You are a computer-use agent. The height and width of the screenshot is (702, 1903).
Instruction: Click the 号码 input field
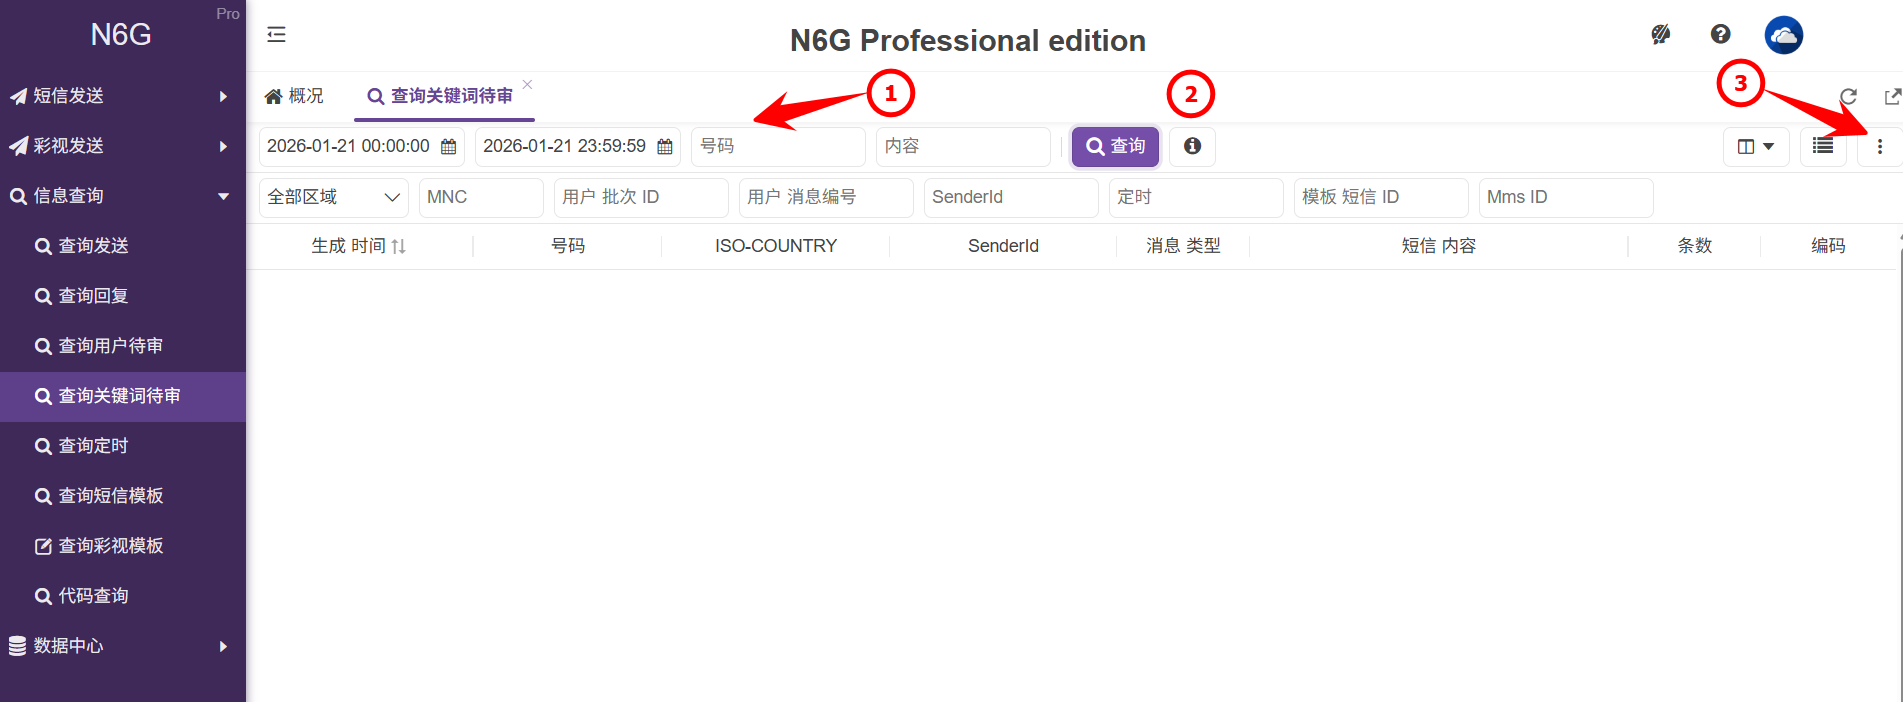click(777, 146)
